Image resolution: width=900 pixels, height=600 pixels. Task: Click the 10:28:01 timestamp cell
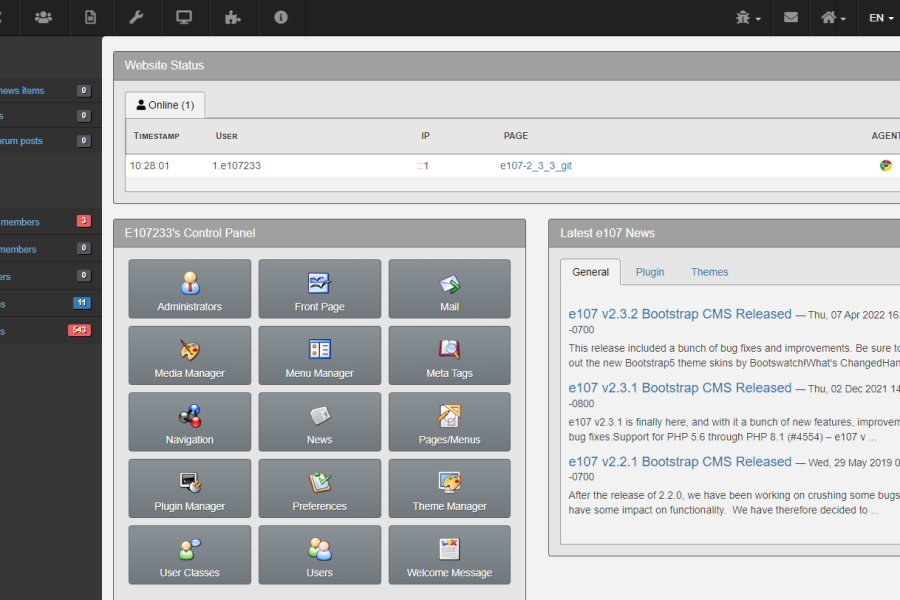point(150,165)
